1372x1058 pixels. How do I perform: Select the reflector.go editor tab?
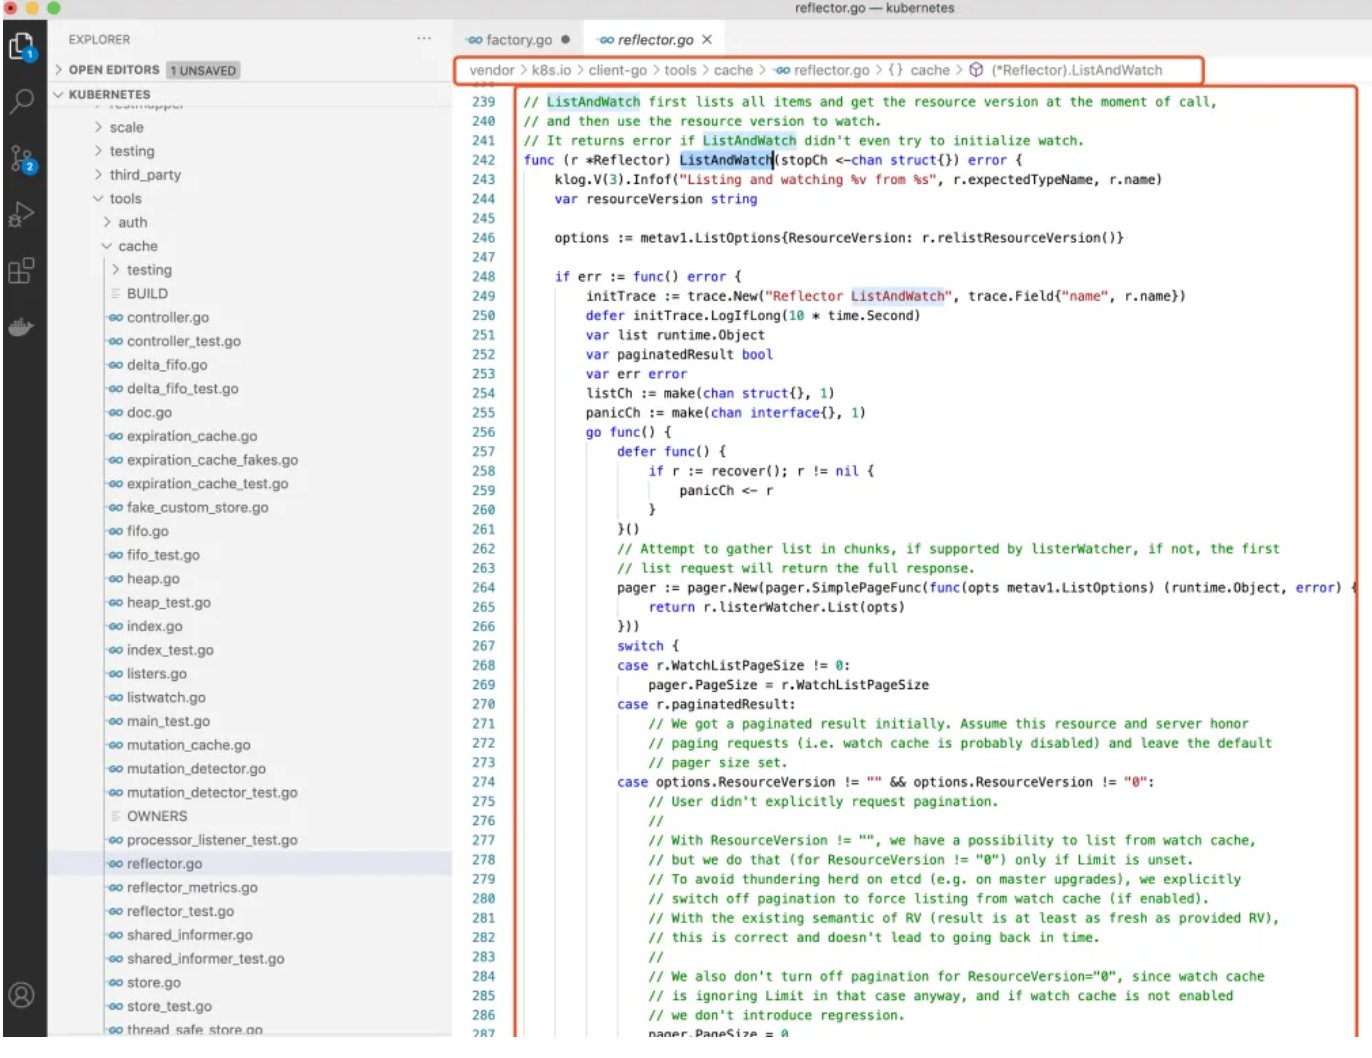coord(654,40)
